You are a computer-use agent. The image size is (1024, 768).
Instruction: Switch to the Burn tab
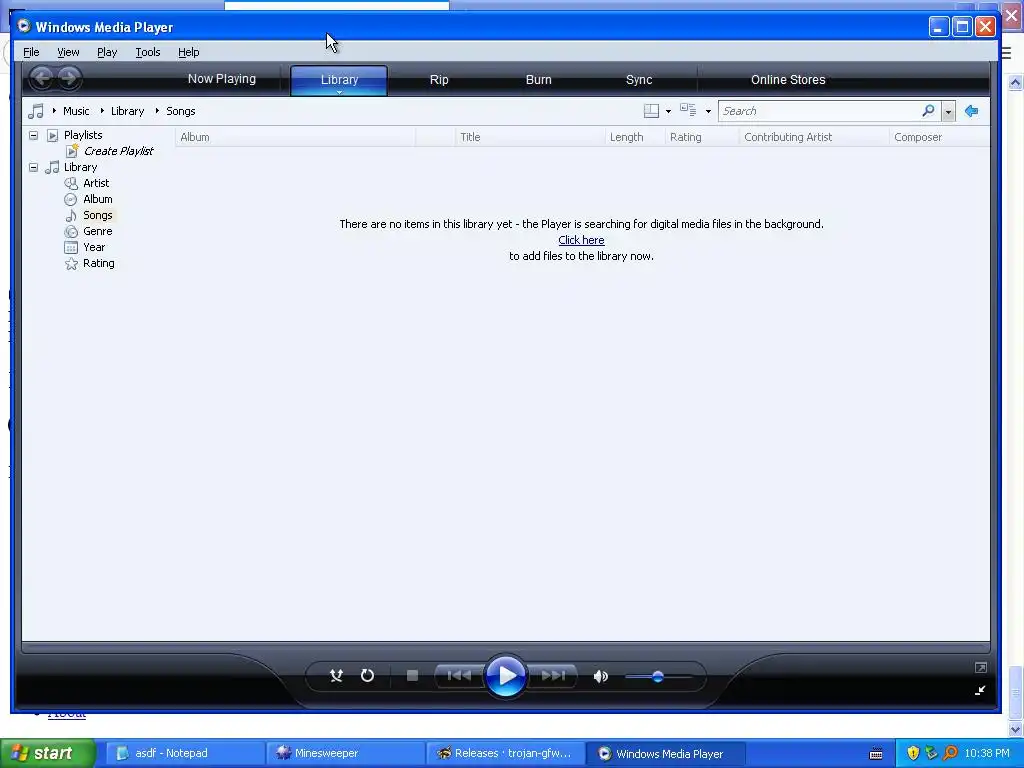coord(539,80)
